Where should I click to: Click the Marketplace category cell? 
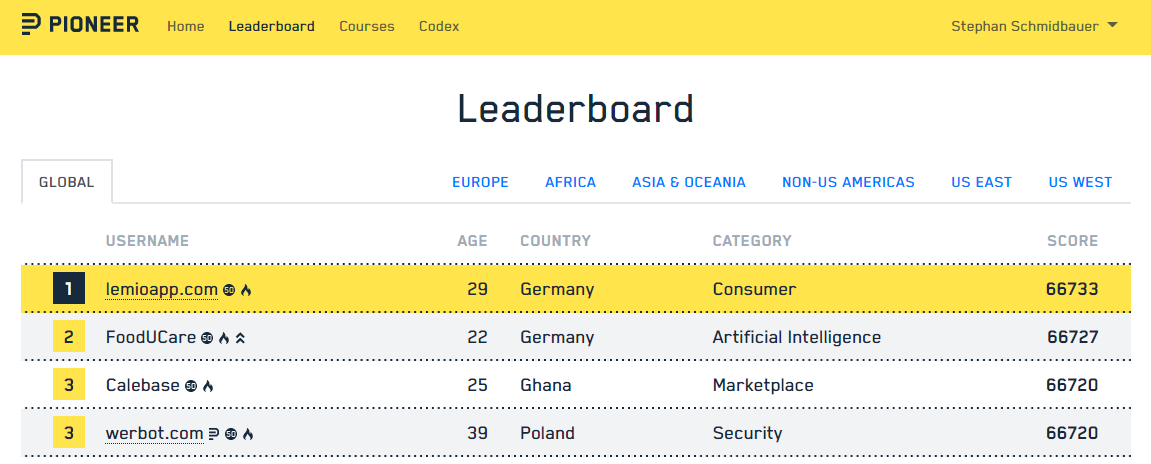pyautogui.click(x=763, y=385)
